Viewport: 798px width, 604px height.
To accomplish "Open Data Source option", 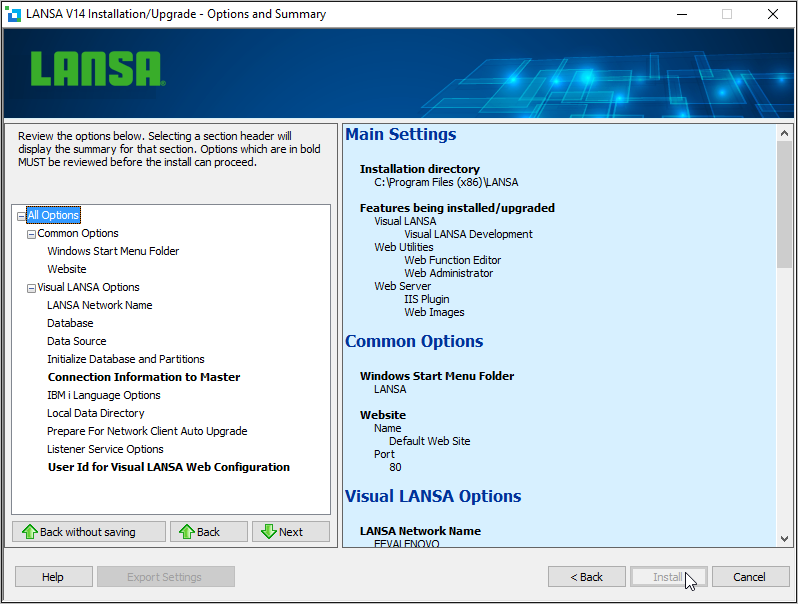I will pos(77,341).
